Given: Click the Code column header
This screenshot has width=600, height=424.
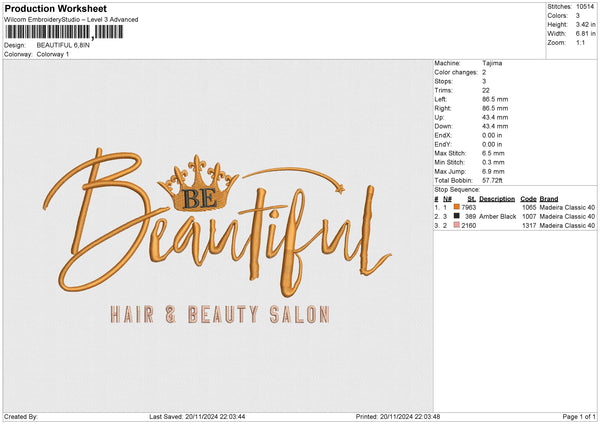Looking at the screenshot, I should (528, 198).
